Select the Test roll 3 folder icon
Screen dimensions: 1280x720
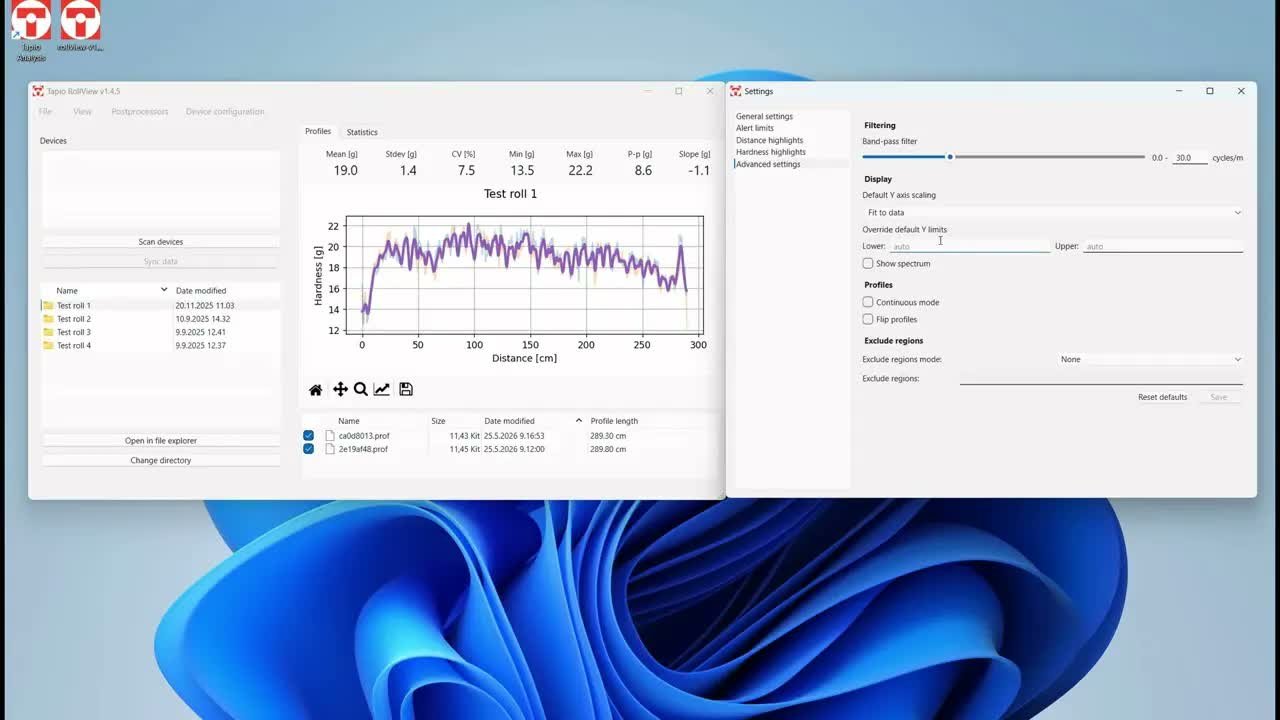[x=48, y=332]
